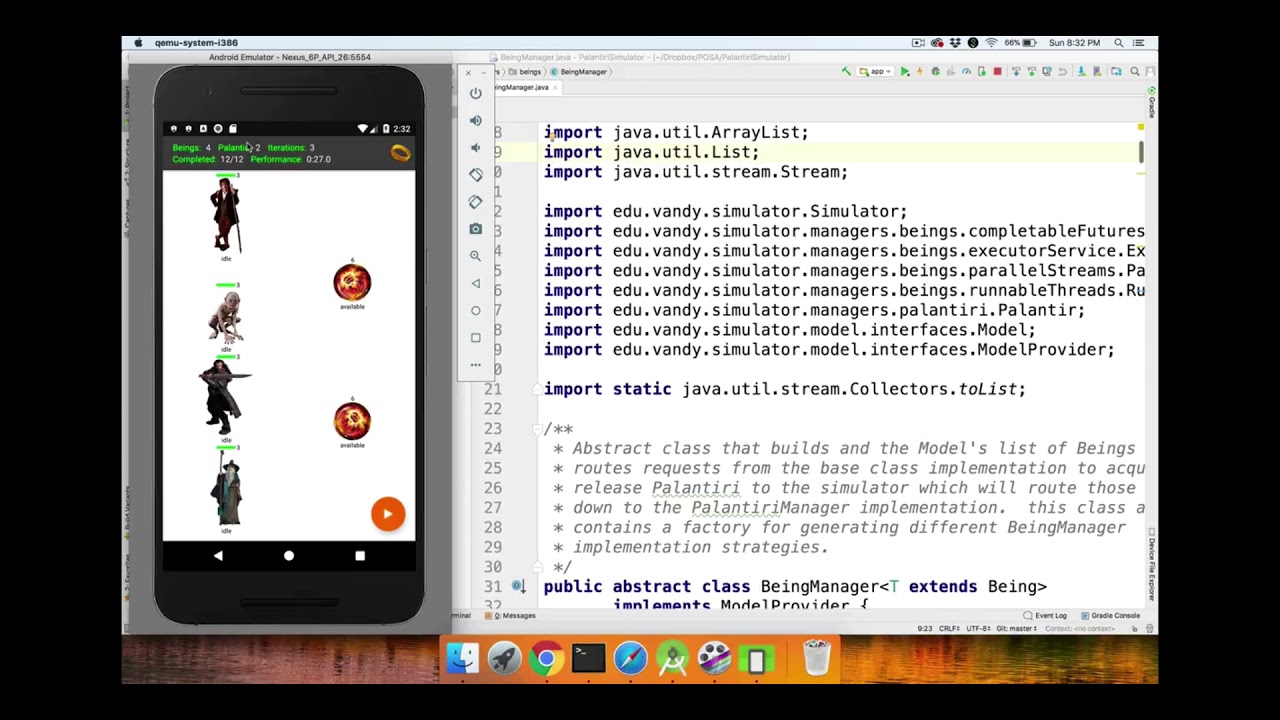Open Google Chrome from the Dock
This screenshot has height=720, width=1280.
pos(546,659)
